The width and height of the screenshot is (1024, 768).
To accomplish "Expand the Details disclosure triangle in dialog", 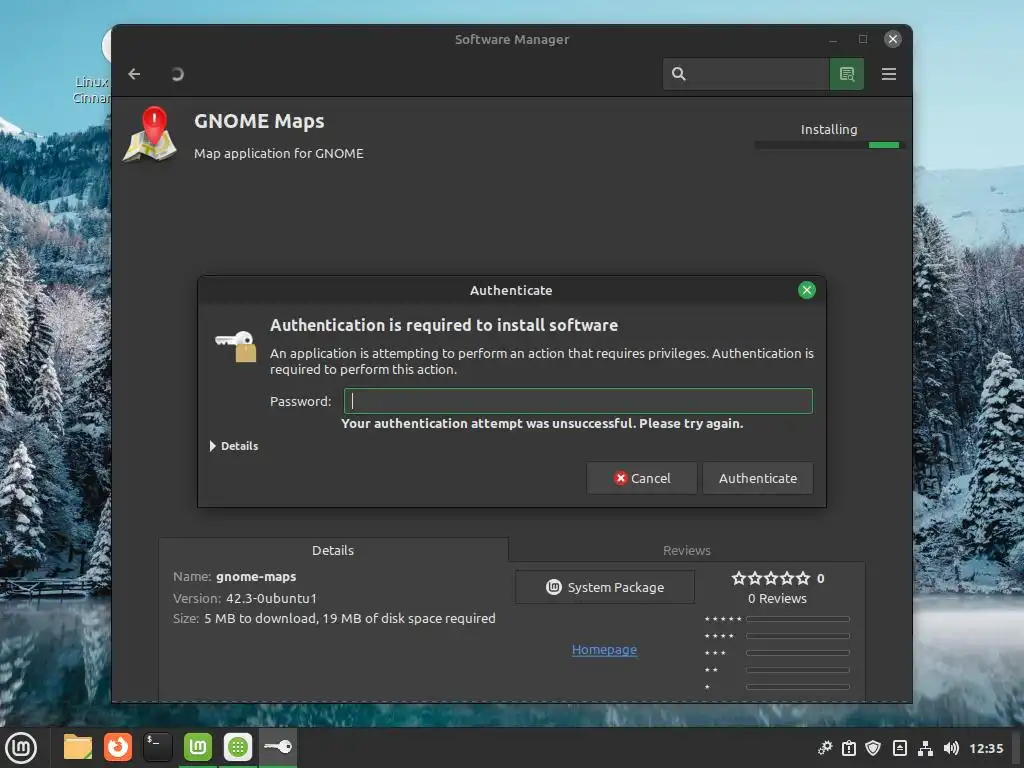I will coord(212,446).
